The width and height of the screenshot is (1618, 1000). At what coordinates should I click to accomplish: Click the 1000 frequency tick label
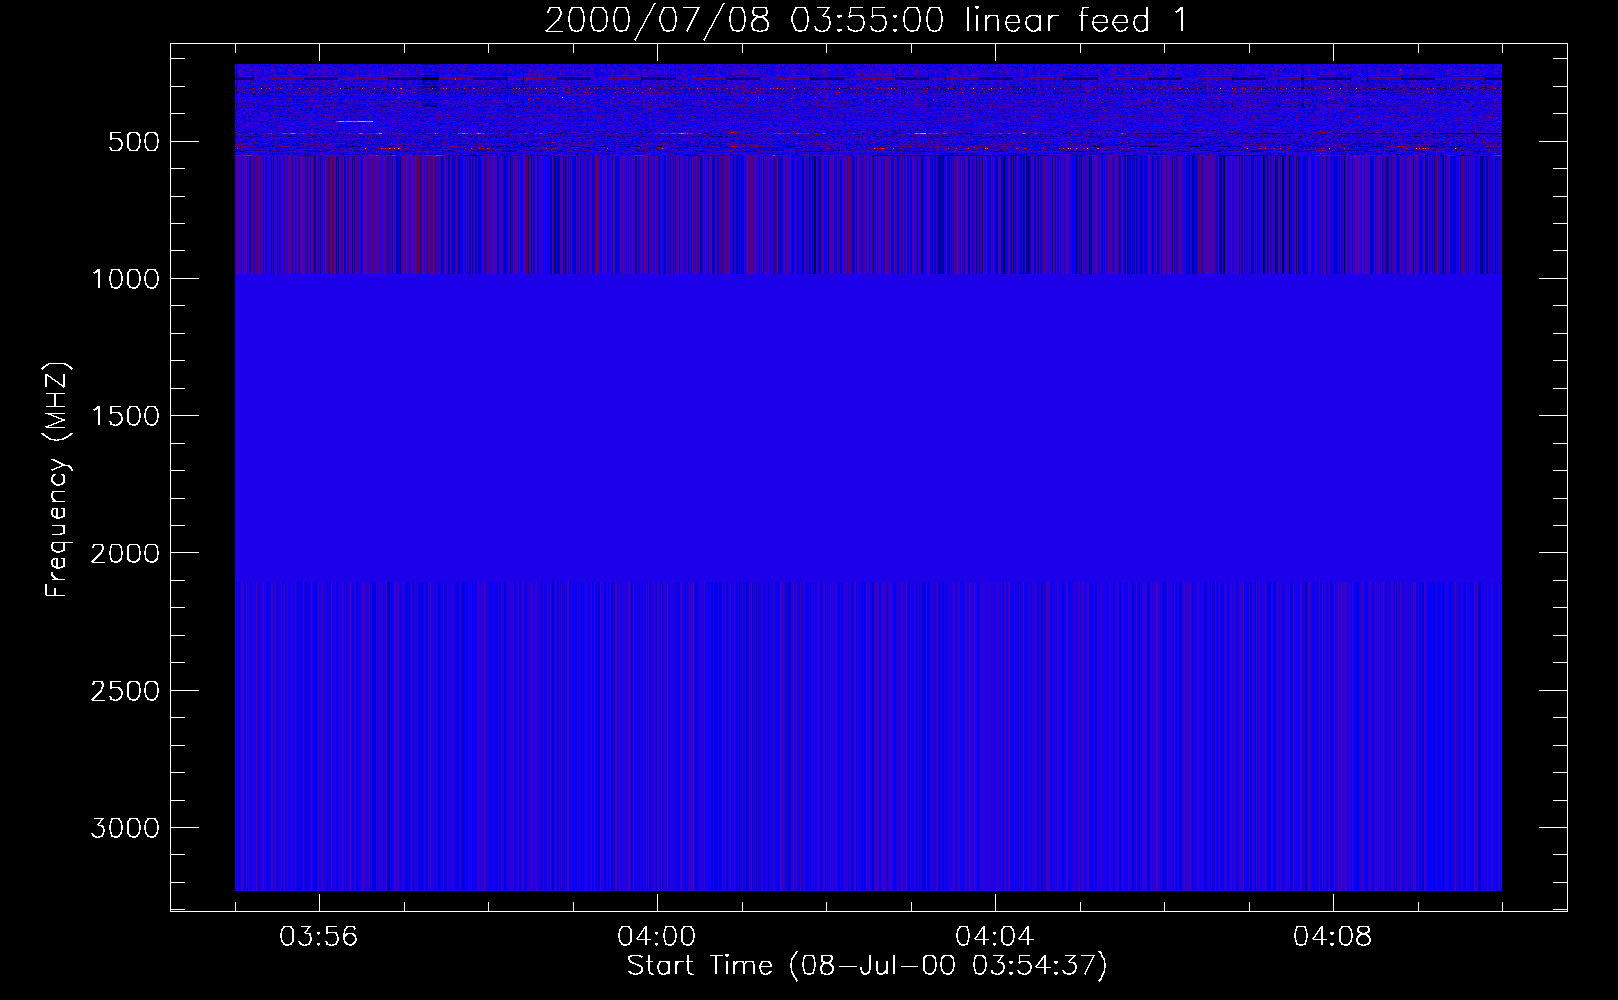125,279
